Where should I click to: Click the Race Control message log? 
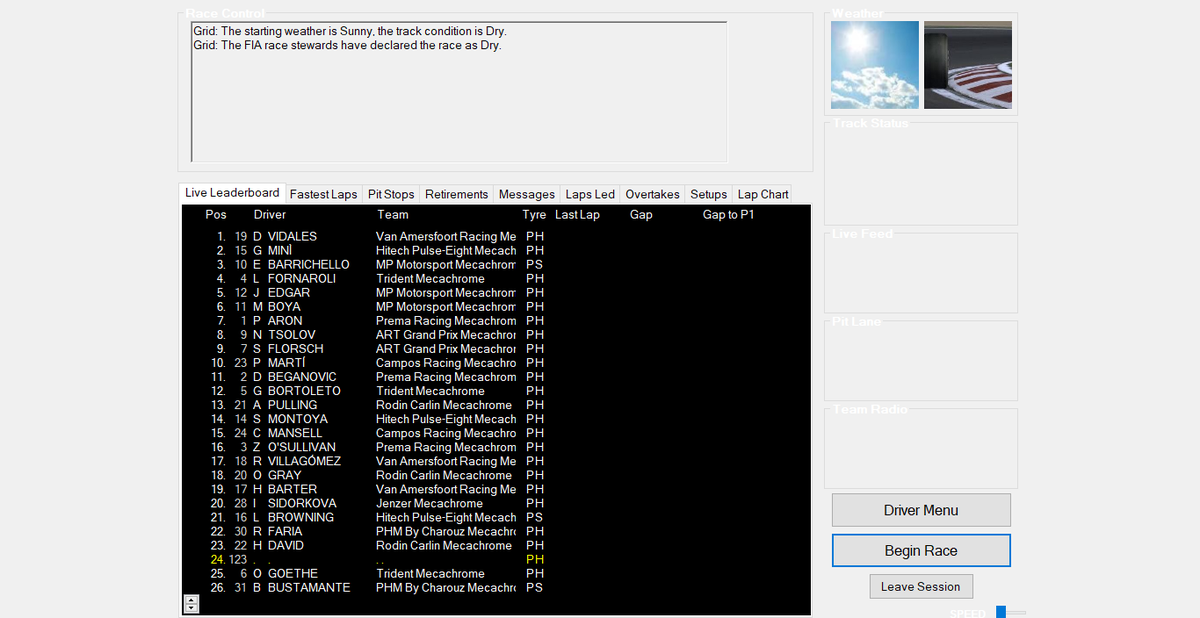(459, 92)
